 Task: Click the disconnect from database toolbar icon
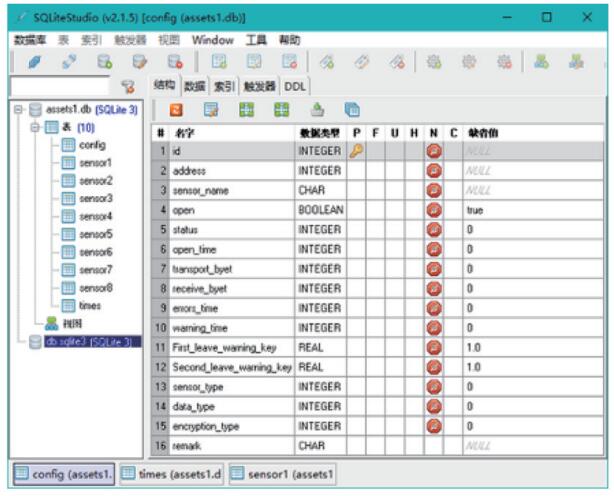[x=69, y=62]
